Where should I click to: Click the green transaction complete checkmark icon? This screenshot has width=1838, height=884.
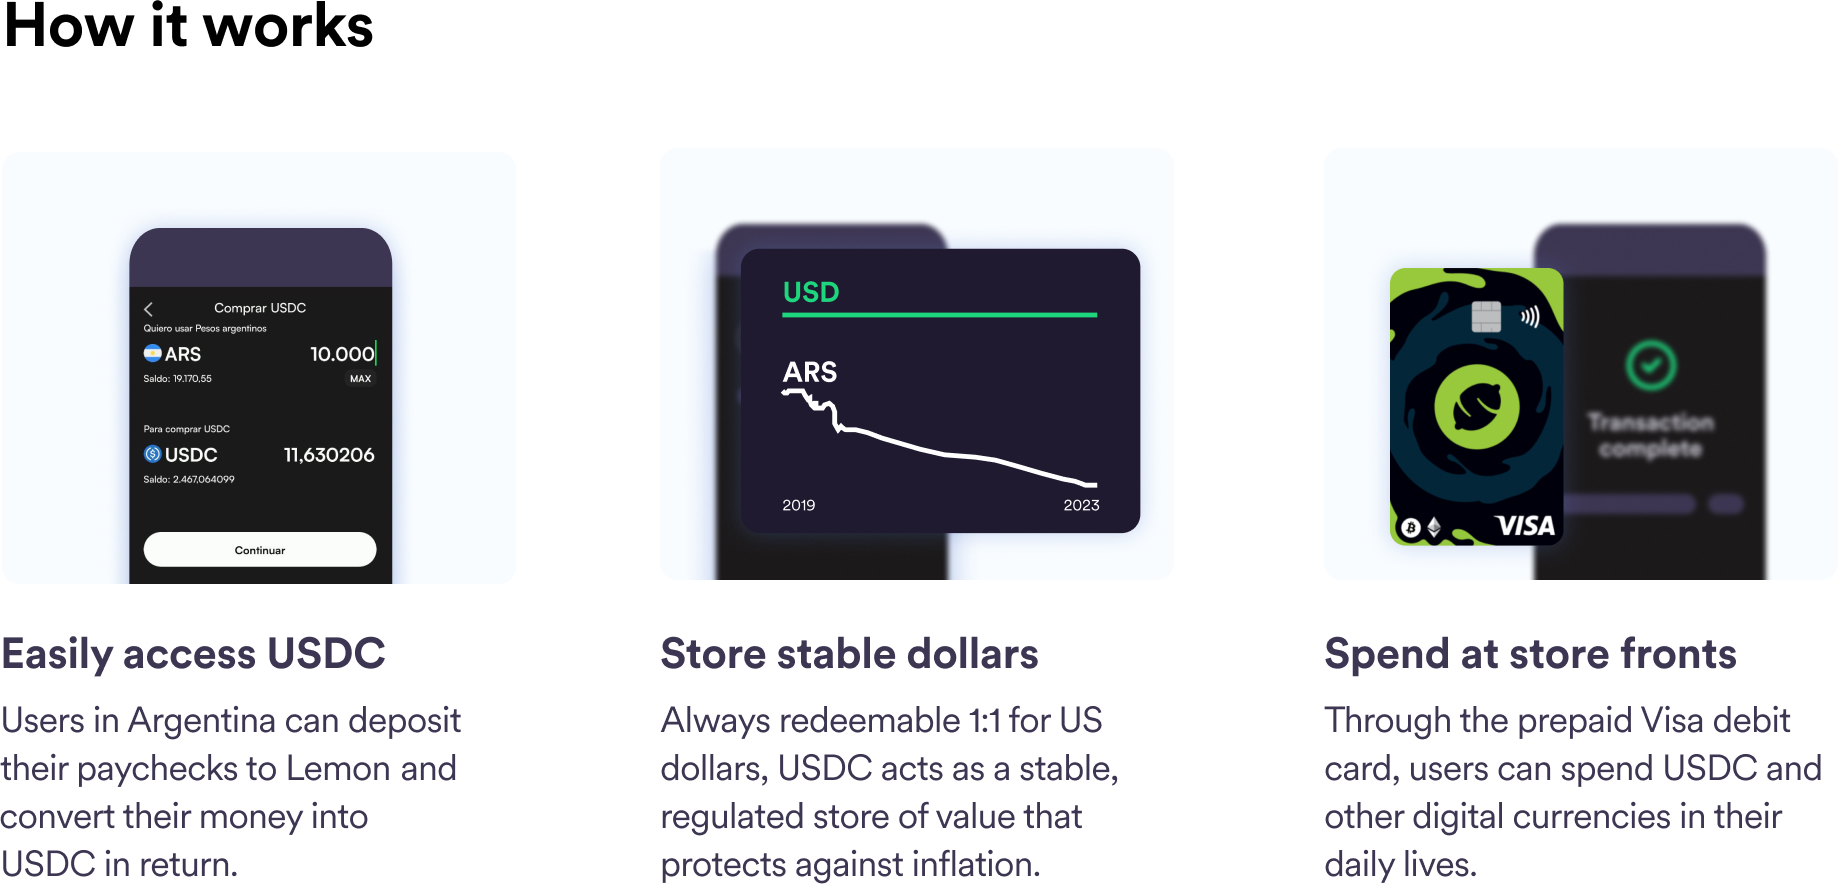click(1650, 365)
